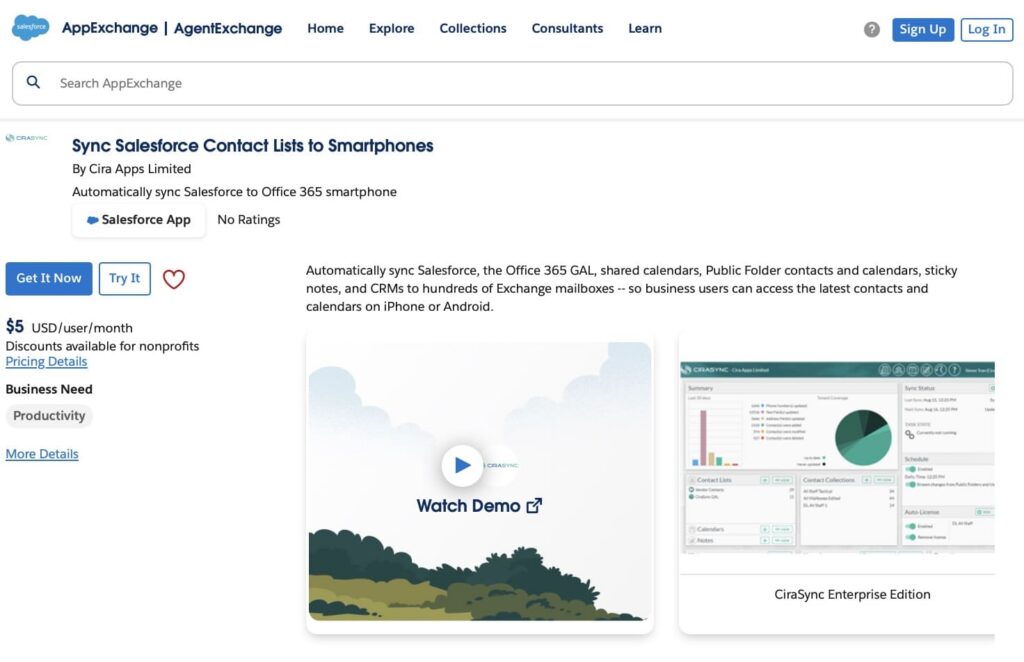Open demo in new window via external-link icon
1024x662 pixels.
coord(534,505)
